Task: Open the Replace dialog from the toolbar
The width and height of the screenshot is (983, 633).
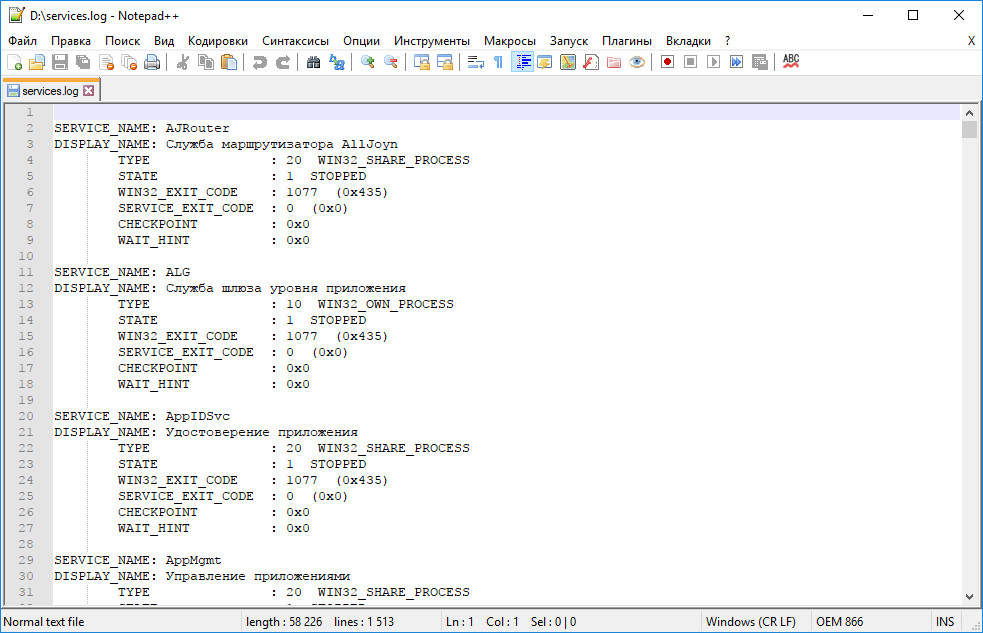Action: coord(337,62)
